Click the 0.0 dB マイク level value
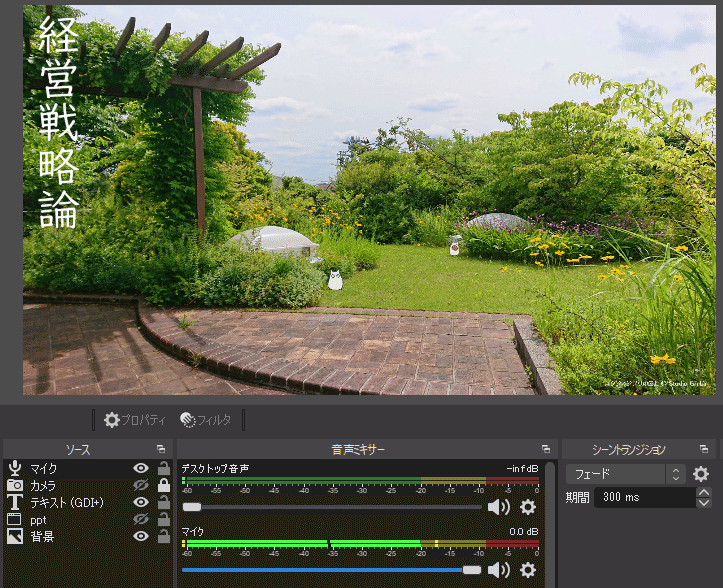This screenshot has height=588, width=723. click(524, 531)
